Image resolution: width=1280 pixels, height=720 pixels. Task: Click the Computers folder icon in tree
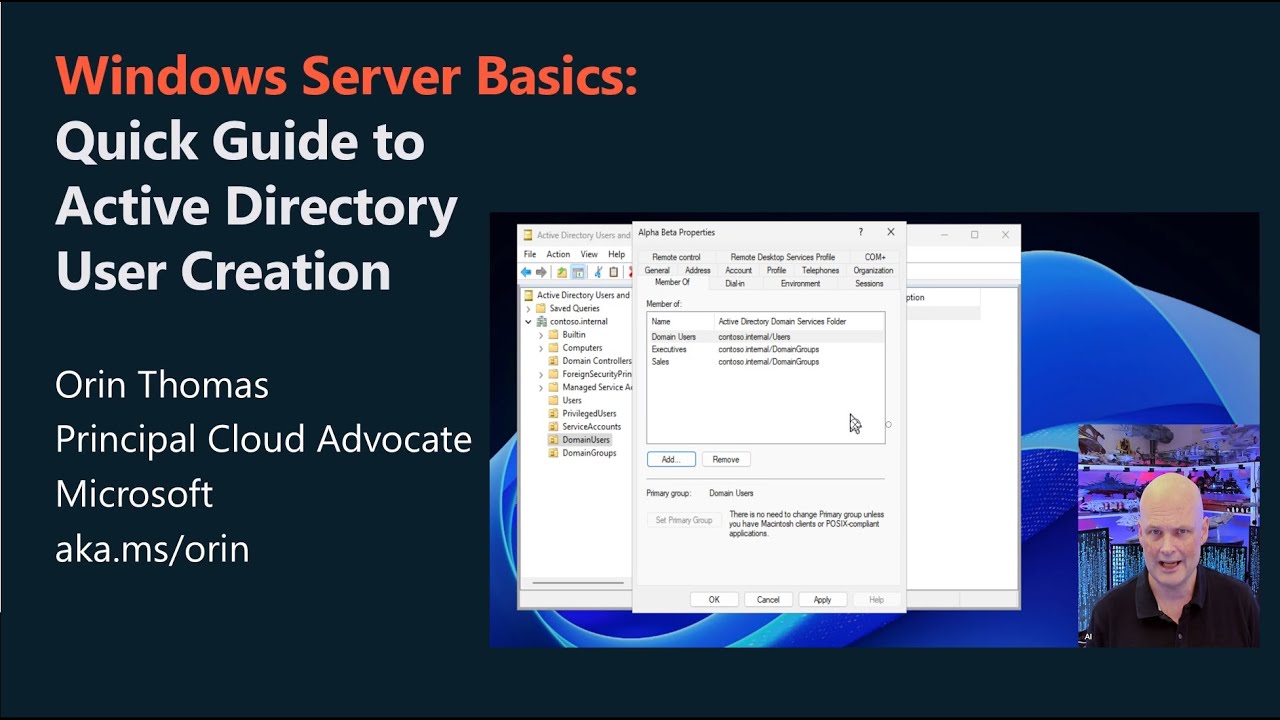pyautogui.click(x=554, y=348)
